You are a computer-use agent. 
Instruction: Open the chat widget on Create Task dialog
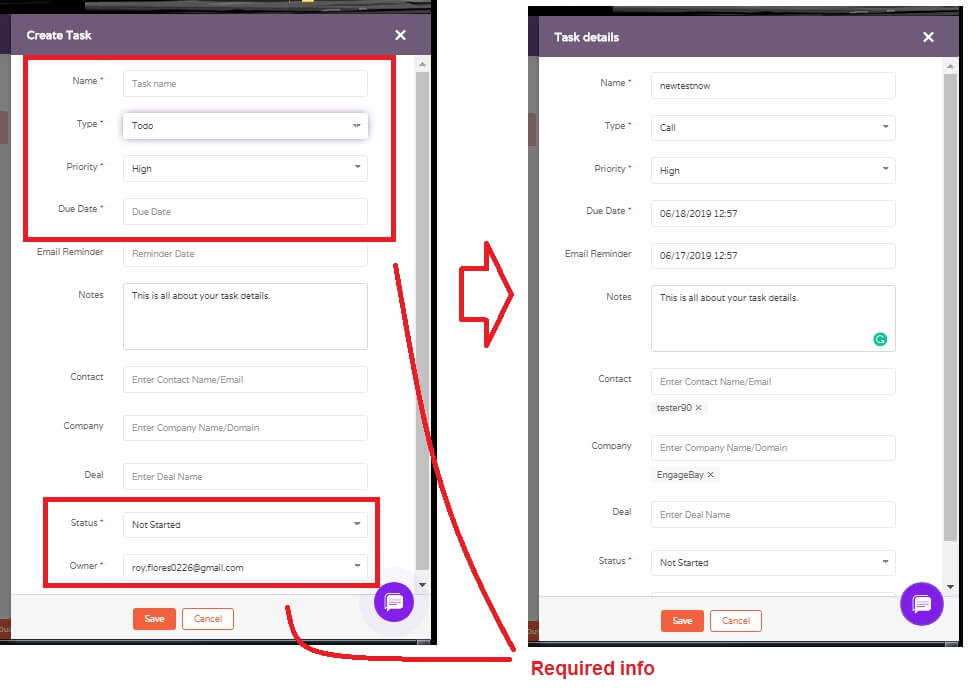click(x=393, y=602)
